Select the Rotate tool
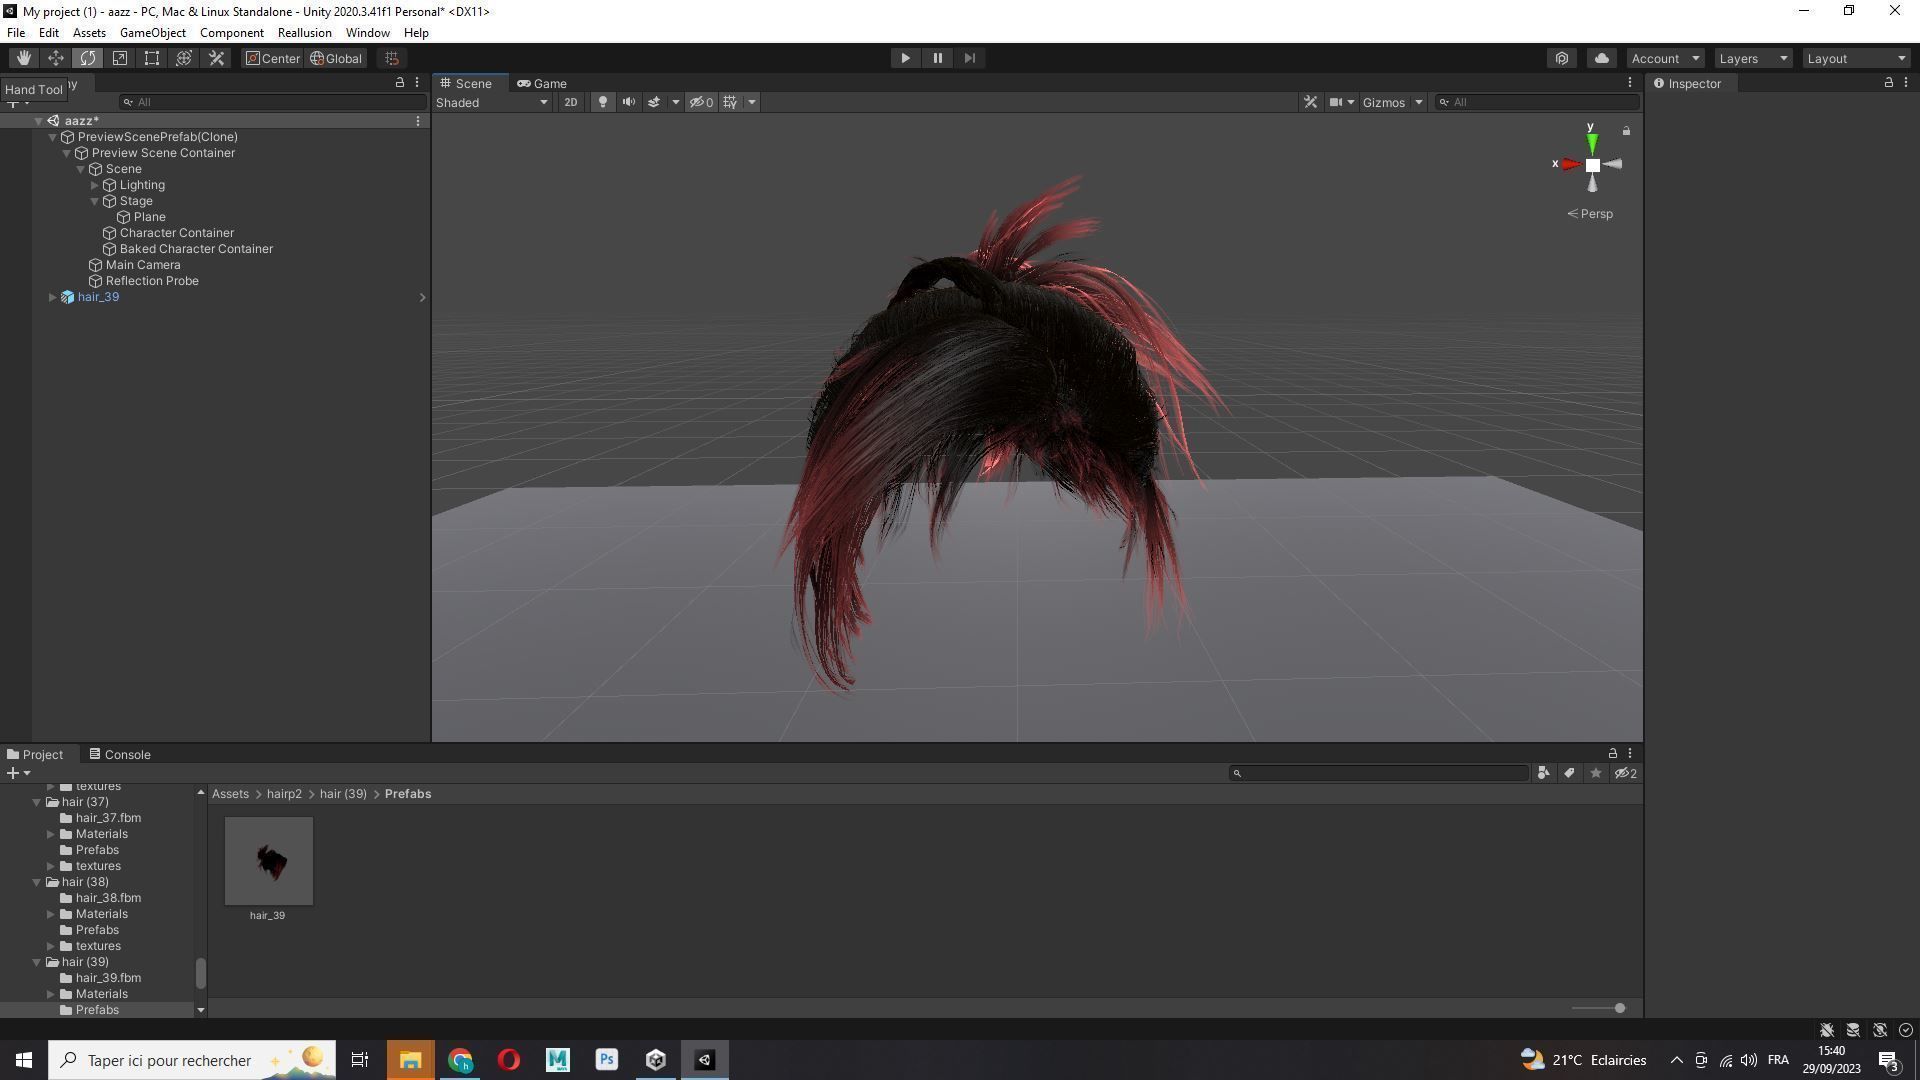The width and height of the screenshot is (1920, 1080). 88,58
